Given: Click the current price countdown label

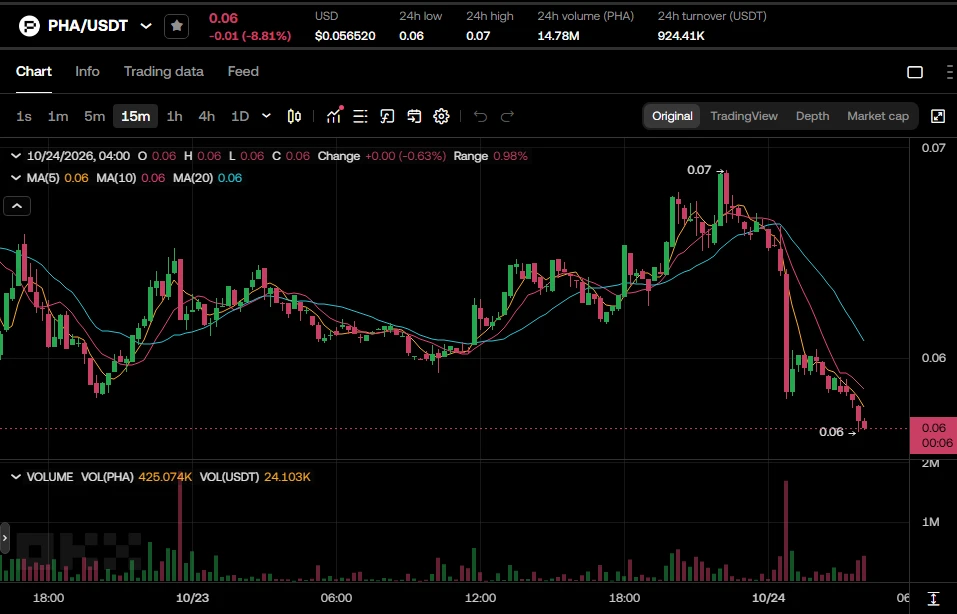Looking at the screenshot, I should 933,435.
